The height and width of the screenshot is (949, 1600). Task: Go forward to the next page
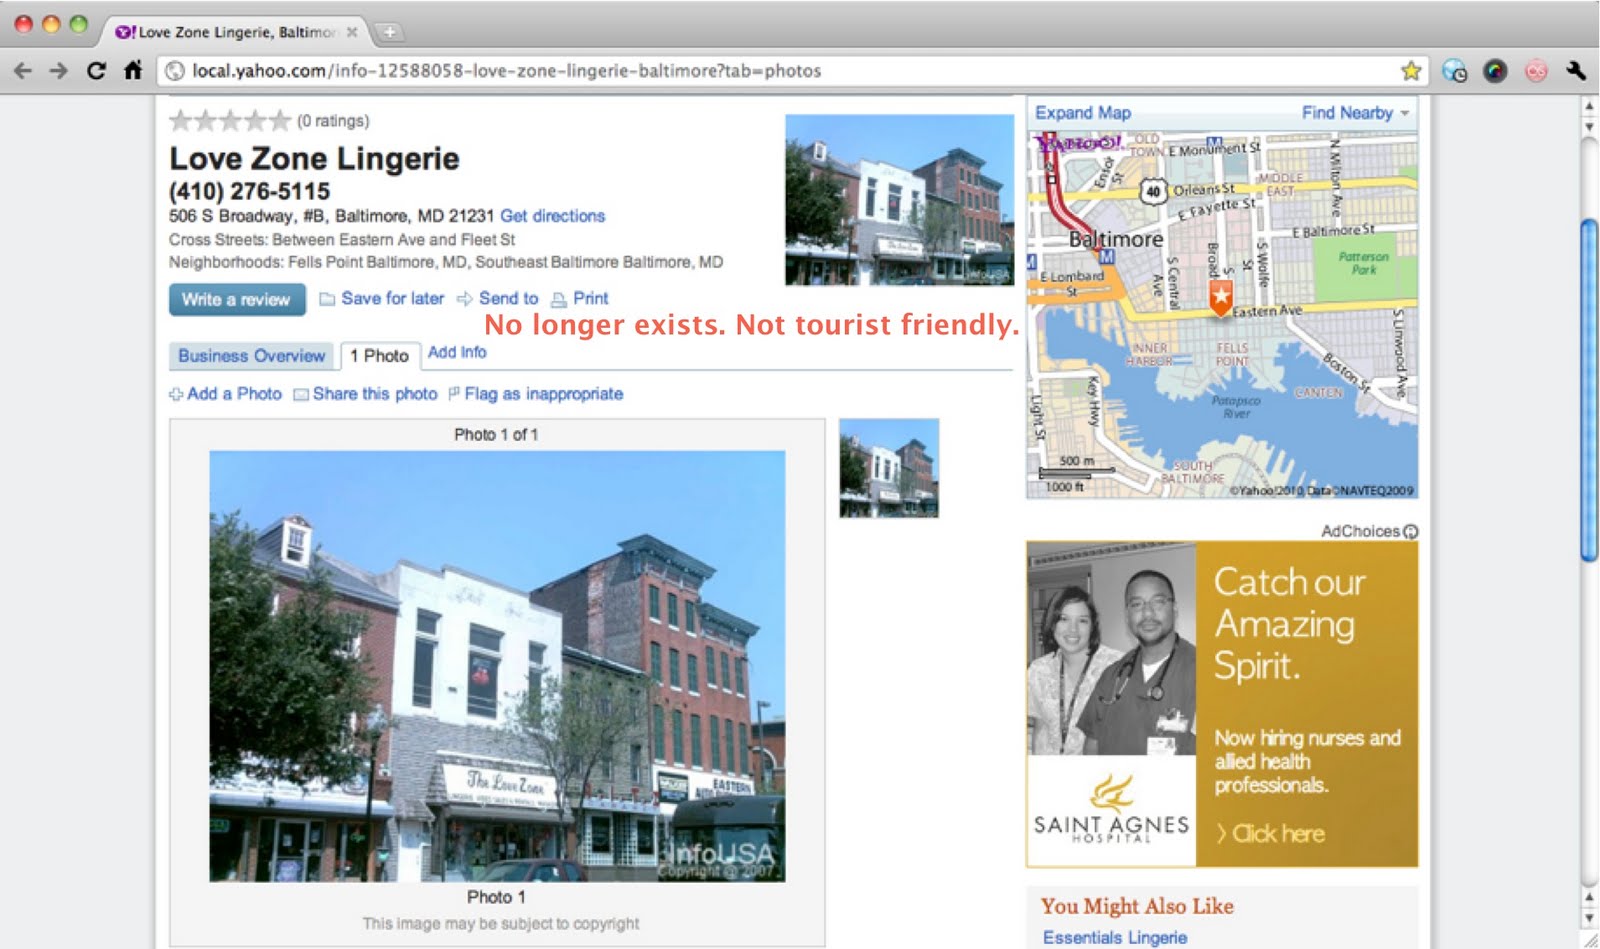coord(59,71)
